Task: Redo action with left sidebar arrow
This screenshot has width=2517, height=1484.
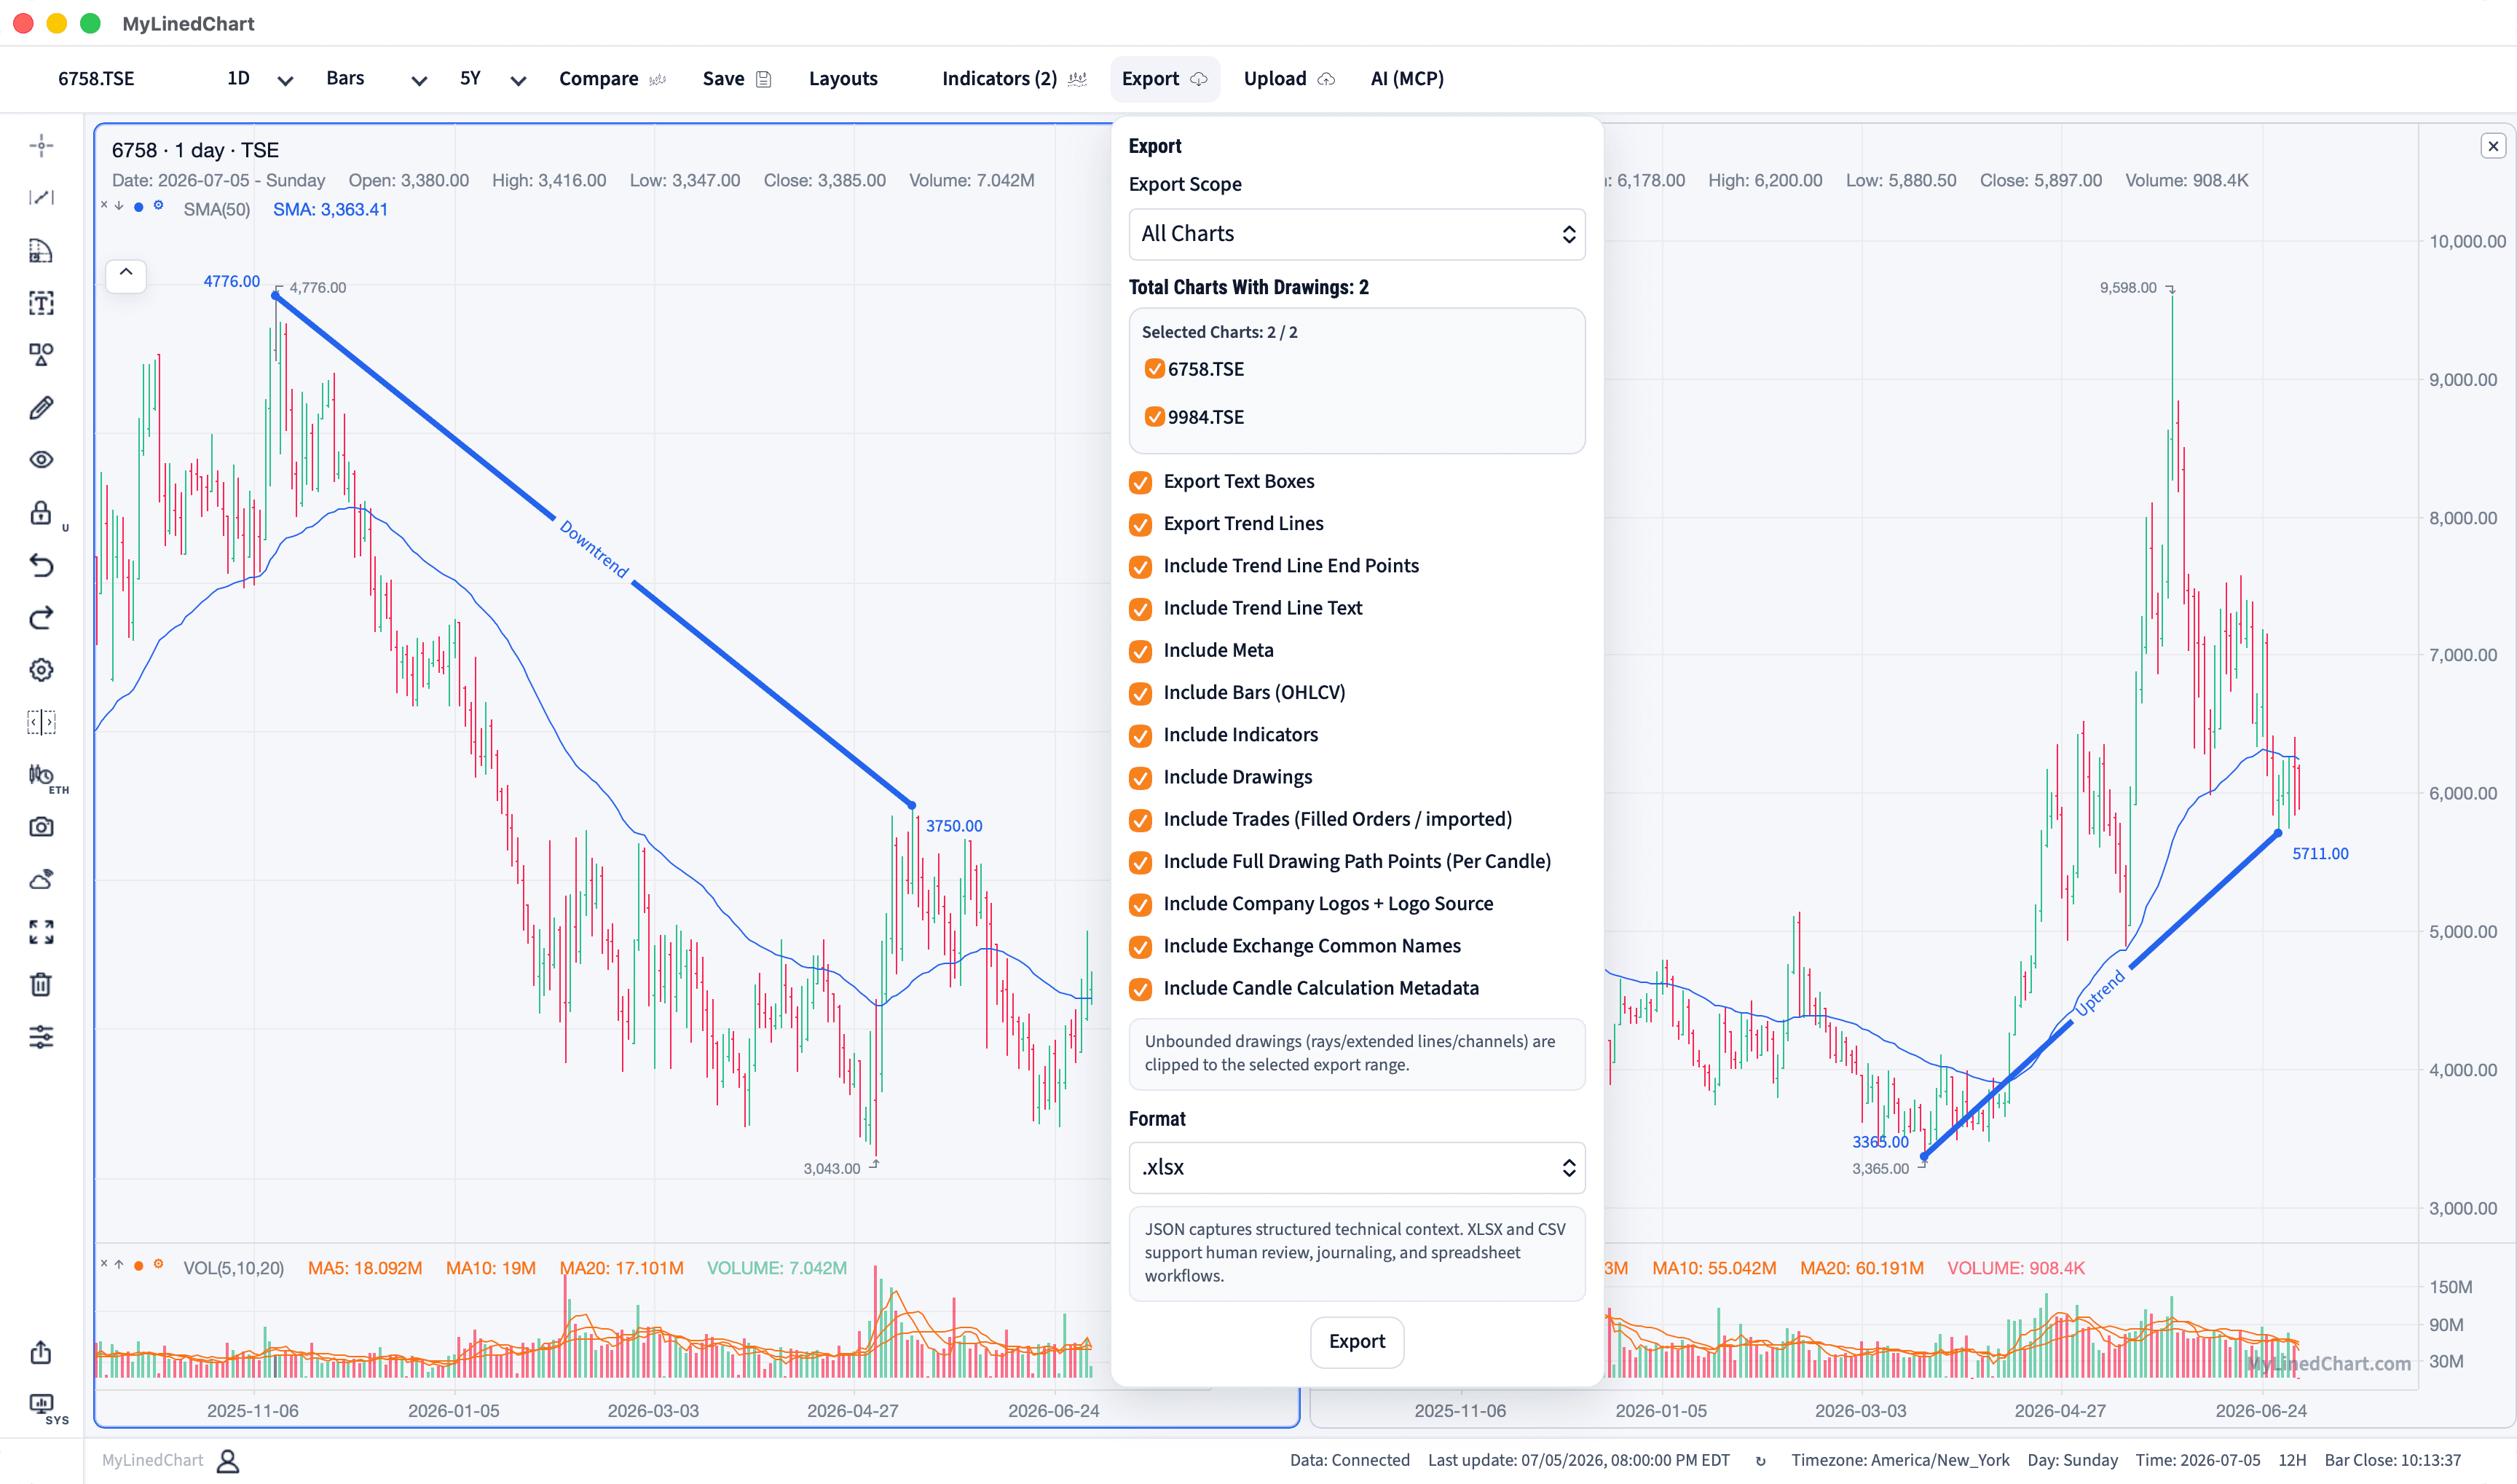Action: coord(41,618)
